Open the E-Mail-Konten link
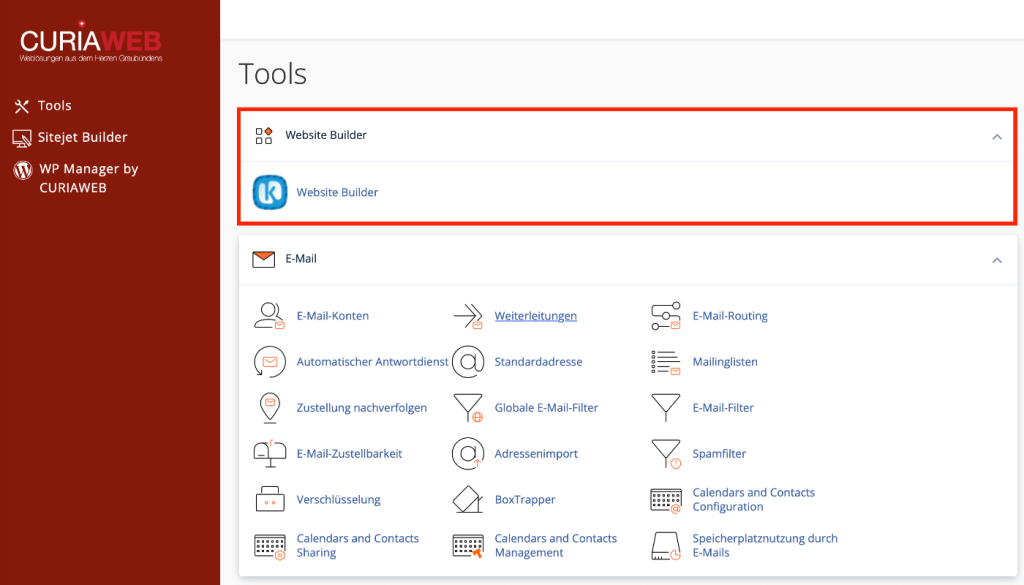This screenshot has width=1024, height=585. [332, 316]
